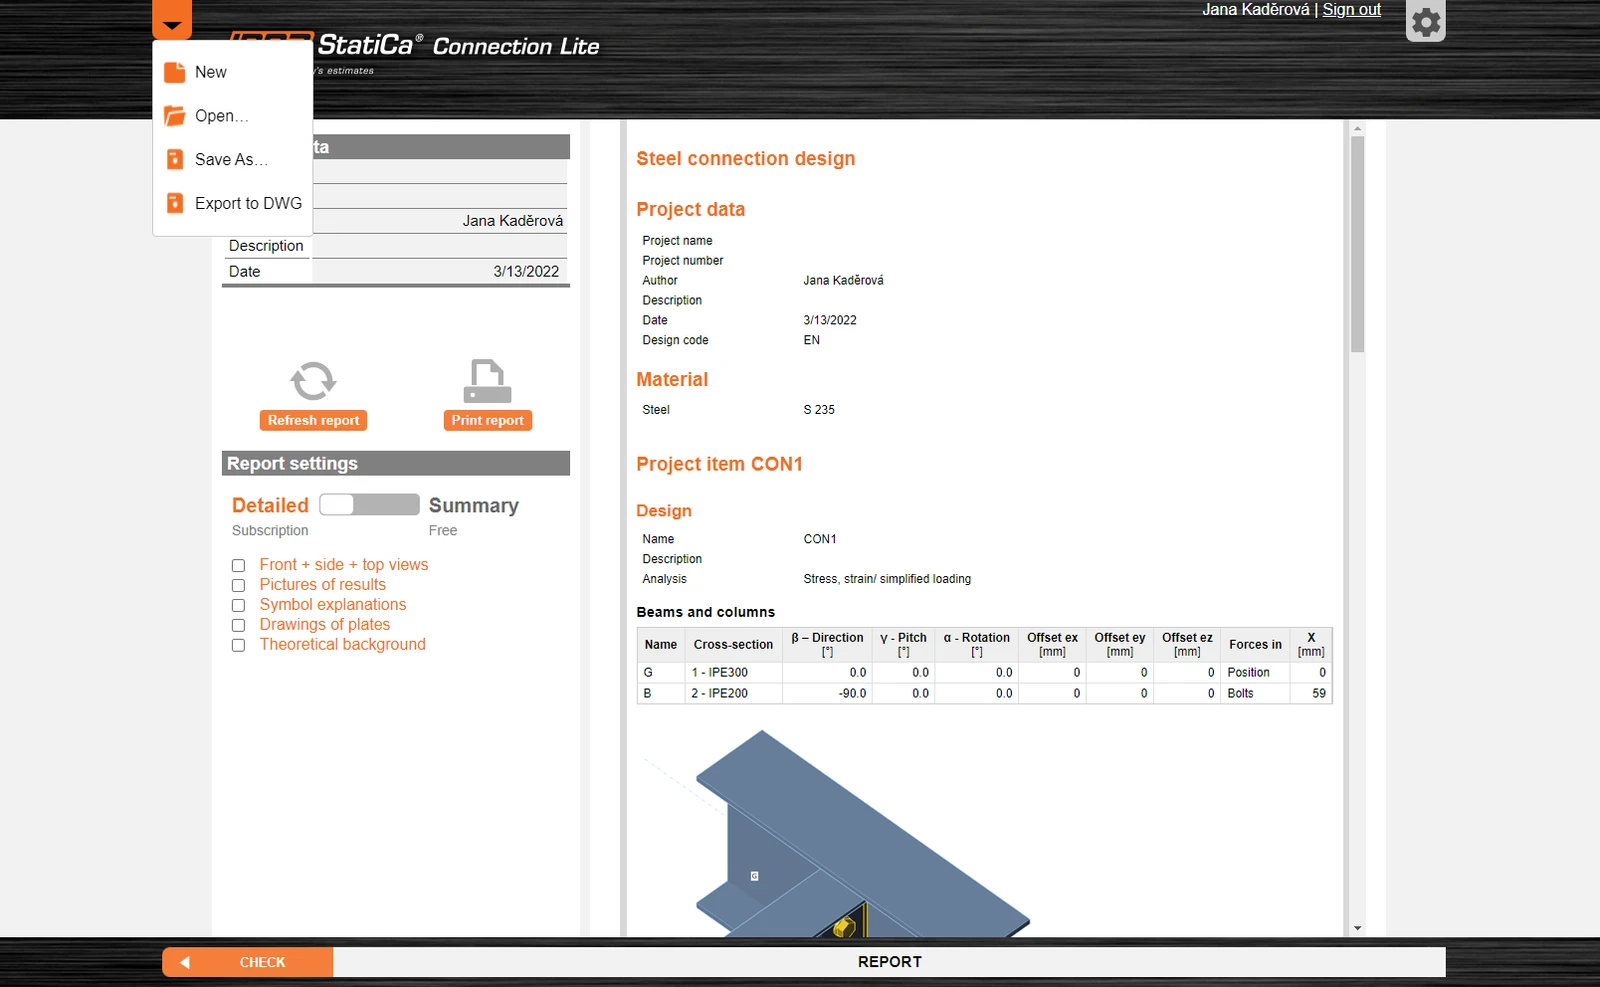The height and width of the screenshot is (987, 1600).
Task: Click the 'Front + side + top views' label
Action: point(344,565)
